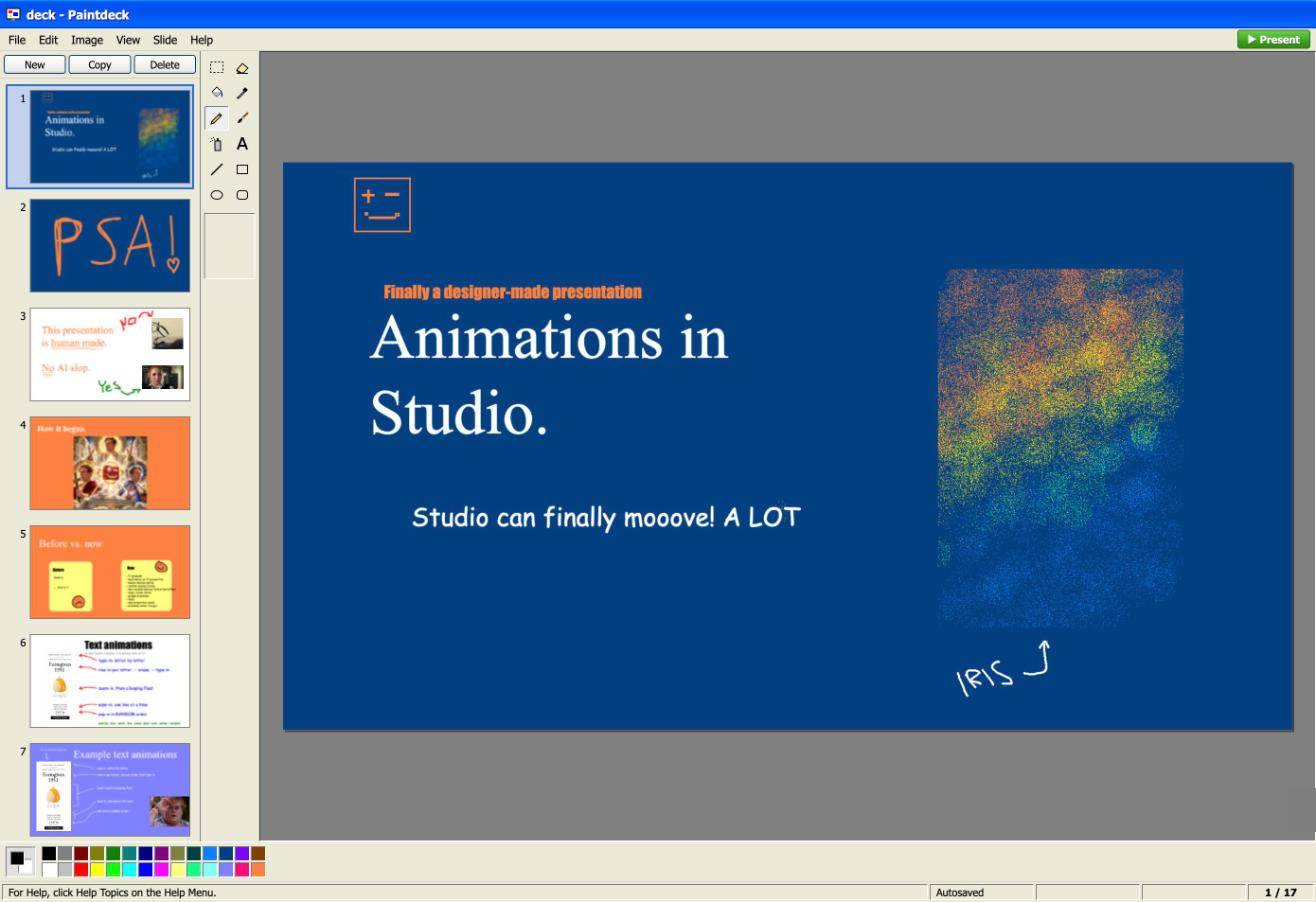
Task: Pick the white color swatch
Action: pyautogui.click(x=49, y=869)
